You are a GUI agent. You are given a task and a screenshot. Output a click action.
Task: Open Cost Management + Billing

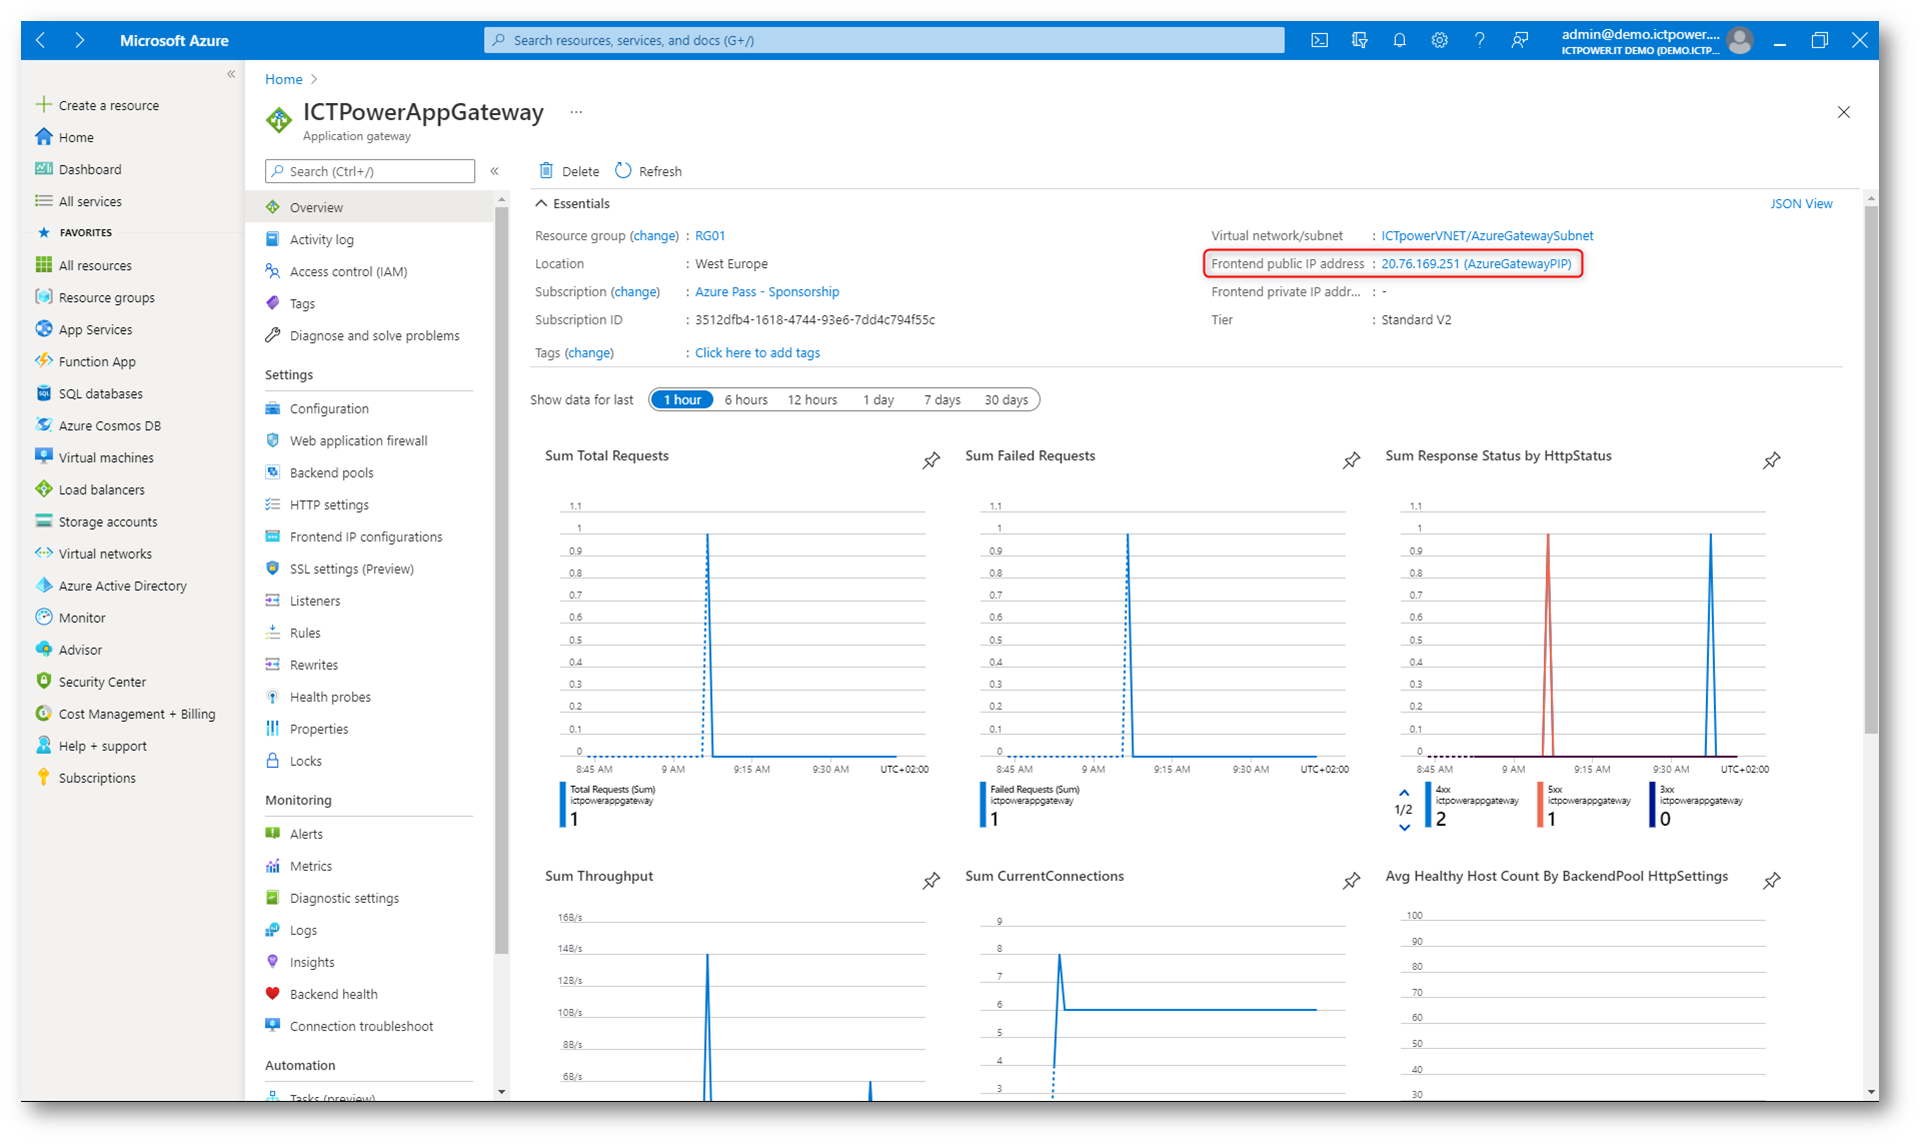pyautogui.click(x=128, y=713)
